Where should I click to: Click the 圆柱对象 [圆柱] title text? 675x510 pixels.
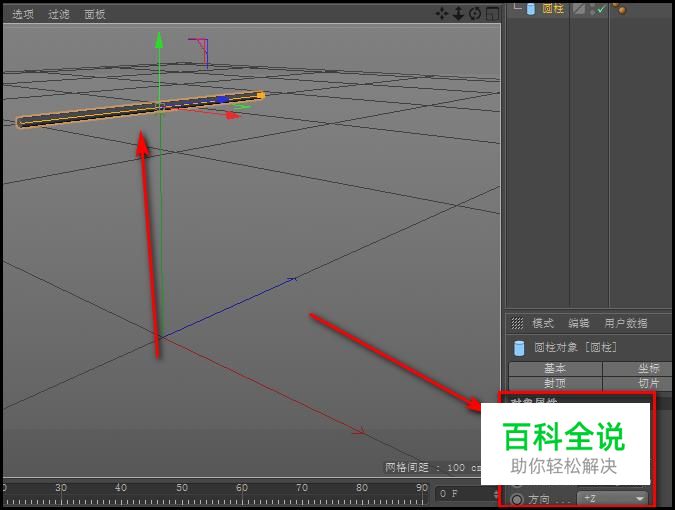tap(576, 347)
